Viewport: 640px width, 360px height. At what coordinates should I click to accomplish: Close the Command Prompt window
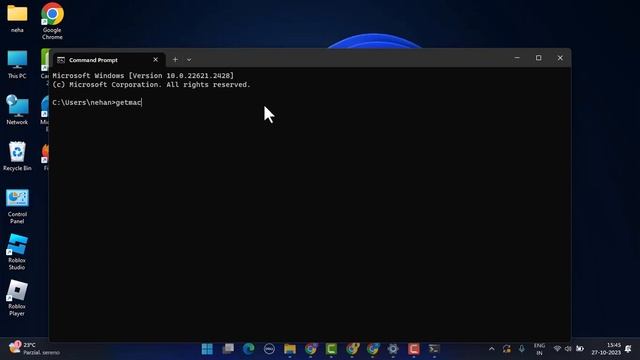[x=560, y=58]
